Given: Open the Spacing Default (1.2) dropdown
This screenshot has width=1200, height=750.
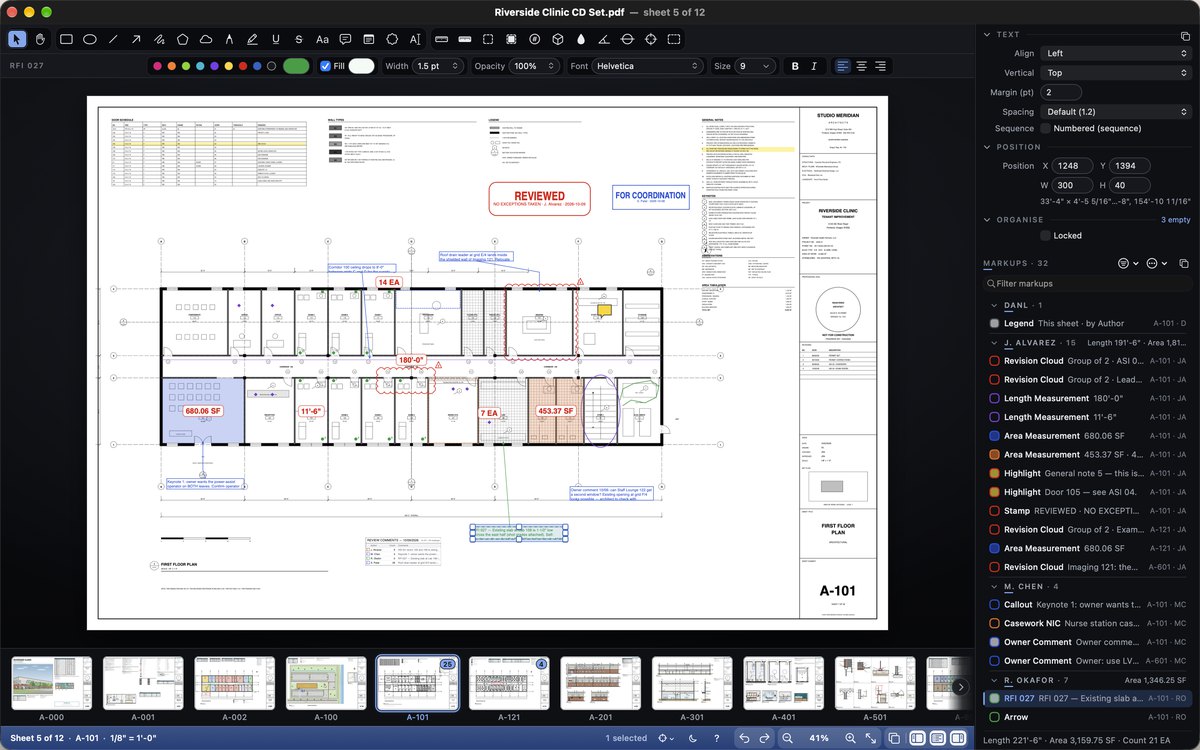Looking at the screenshot, I should (x=1116, y=112).
